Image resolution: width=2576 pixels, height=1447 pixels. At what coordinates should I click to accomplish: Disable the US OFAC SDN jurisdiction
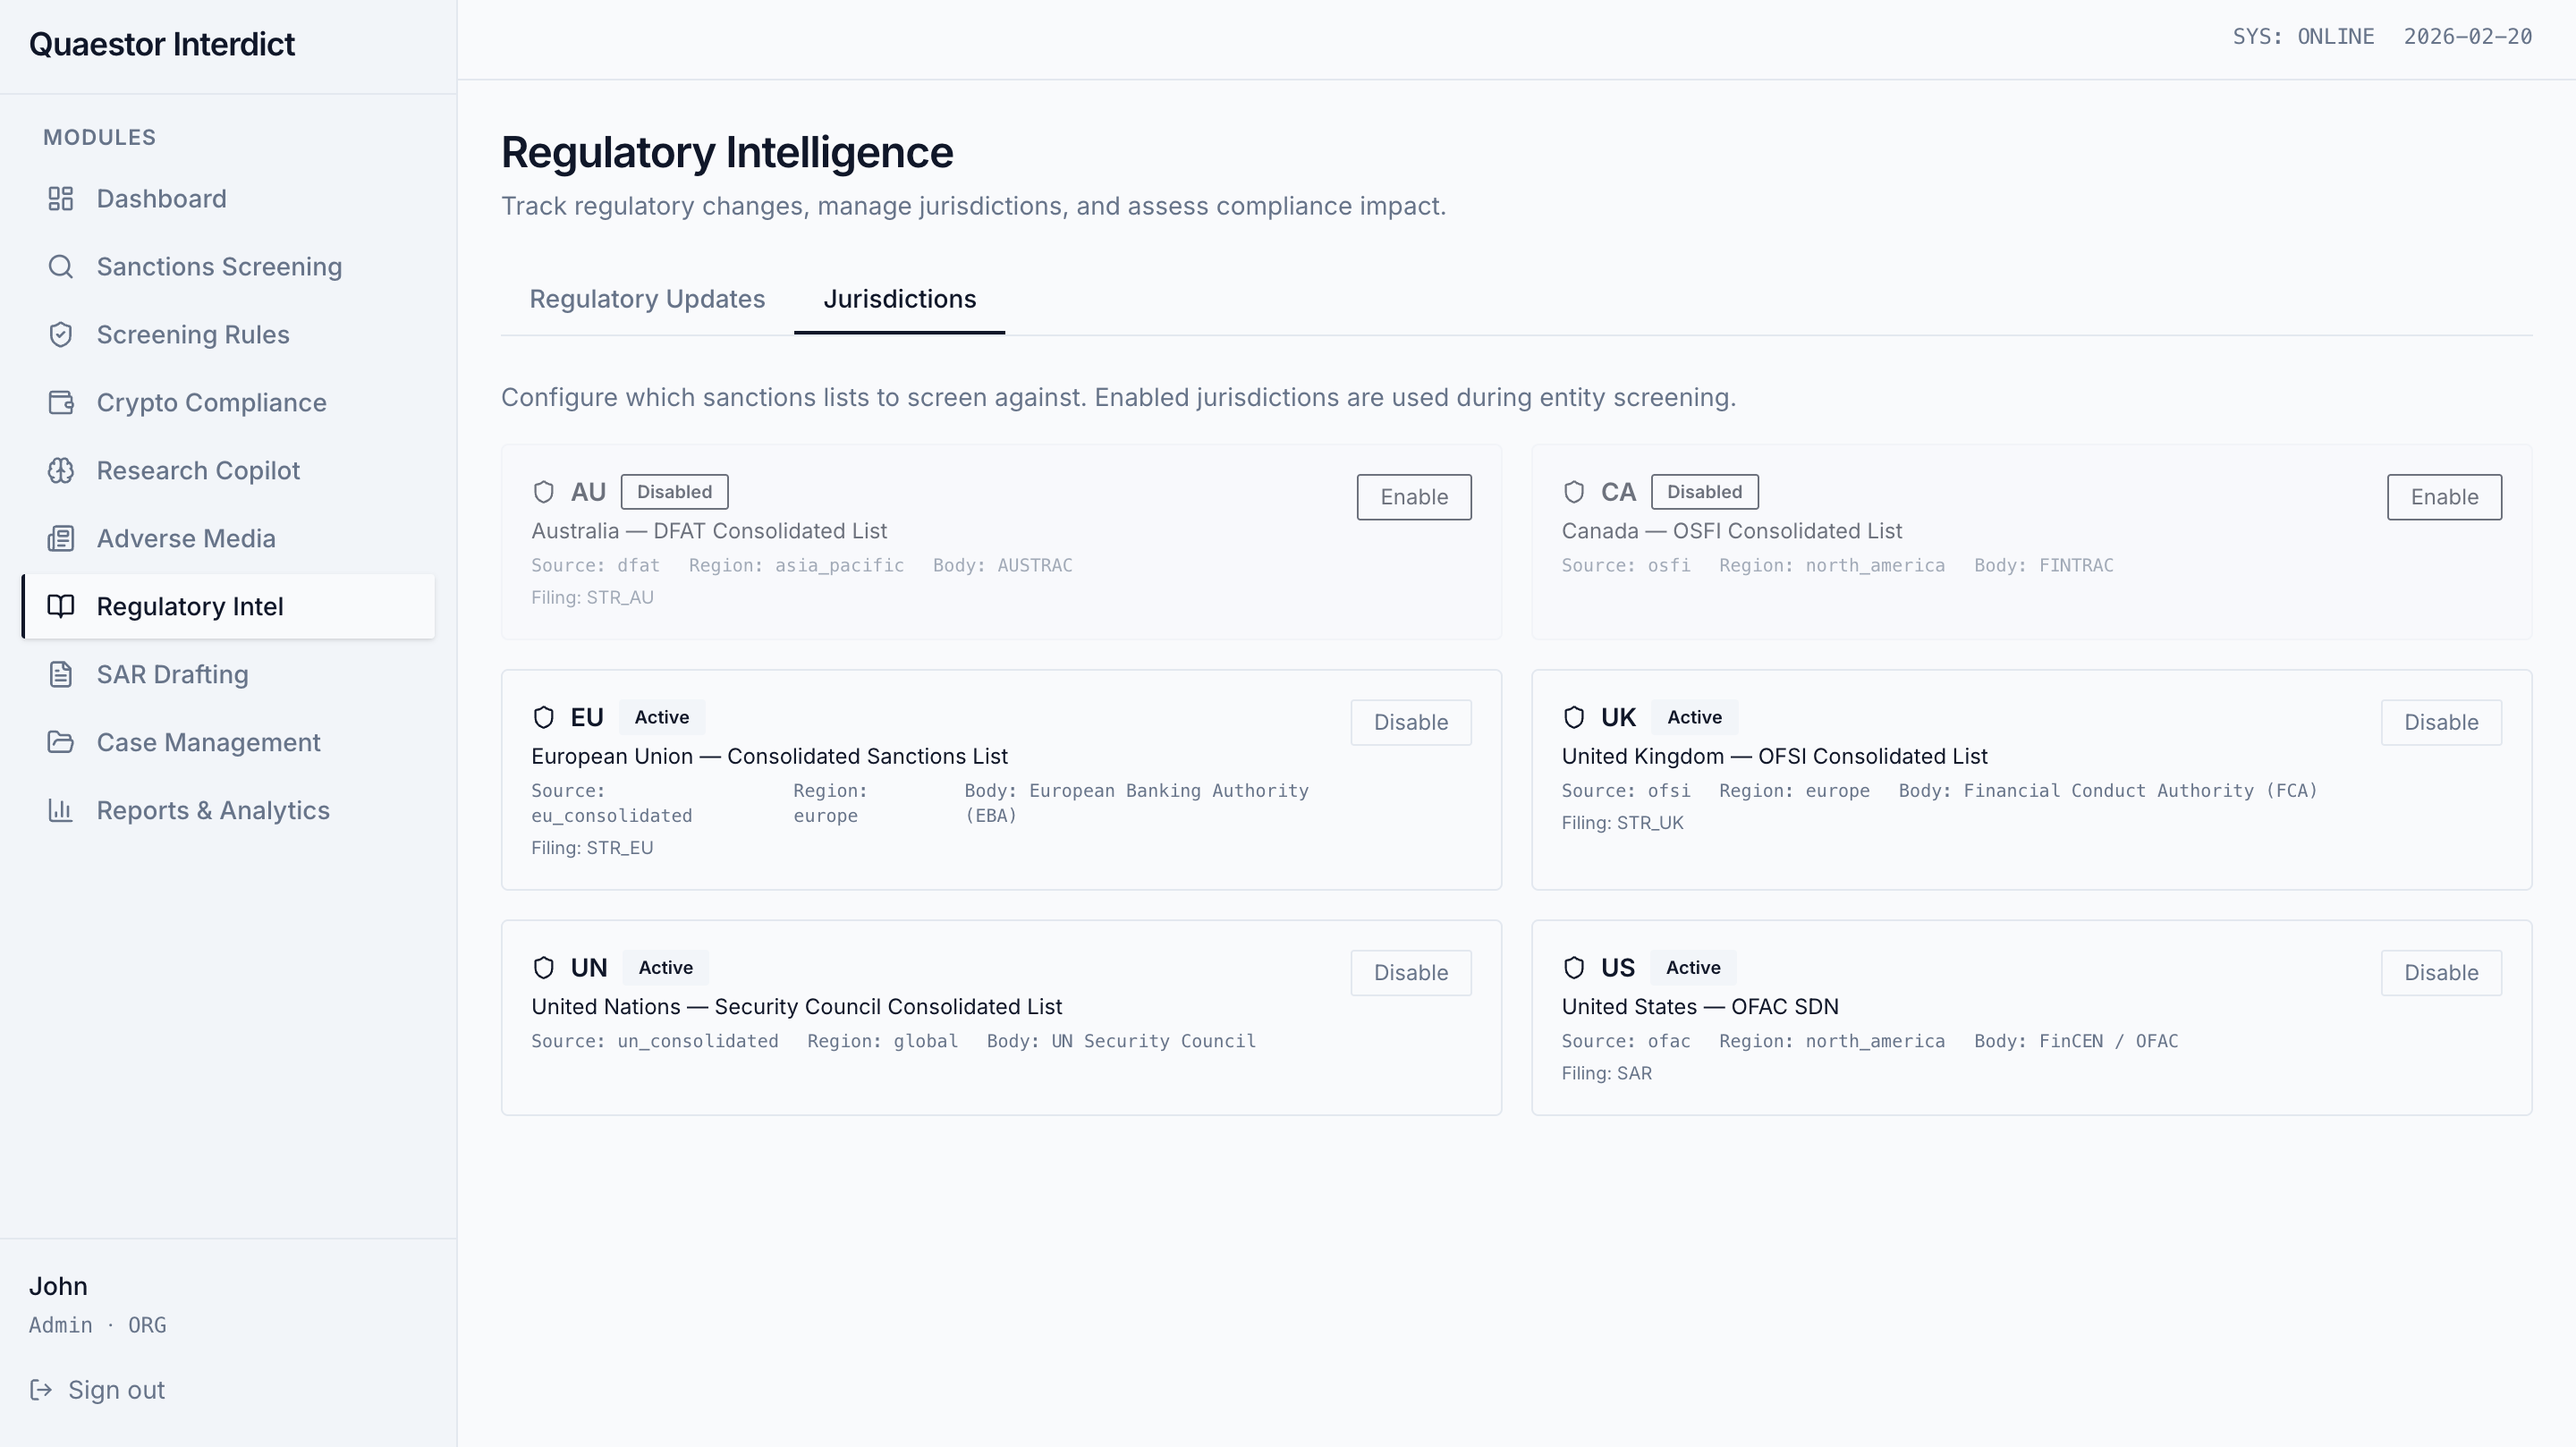point(2440,972)
